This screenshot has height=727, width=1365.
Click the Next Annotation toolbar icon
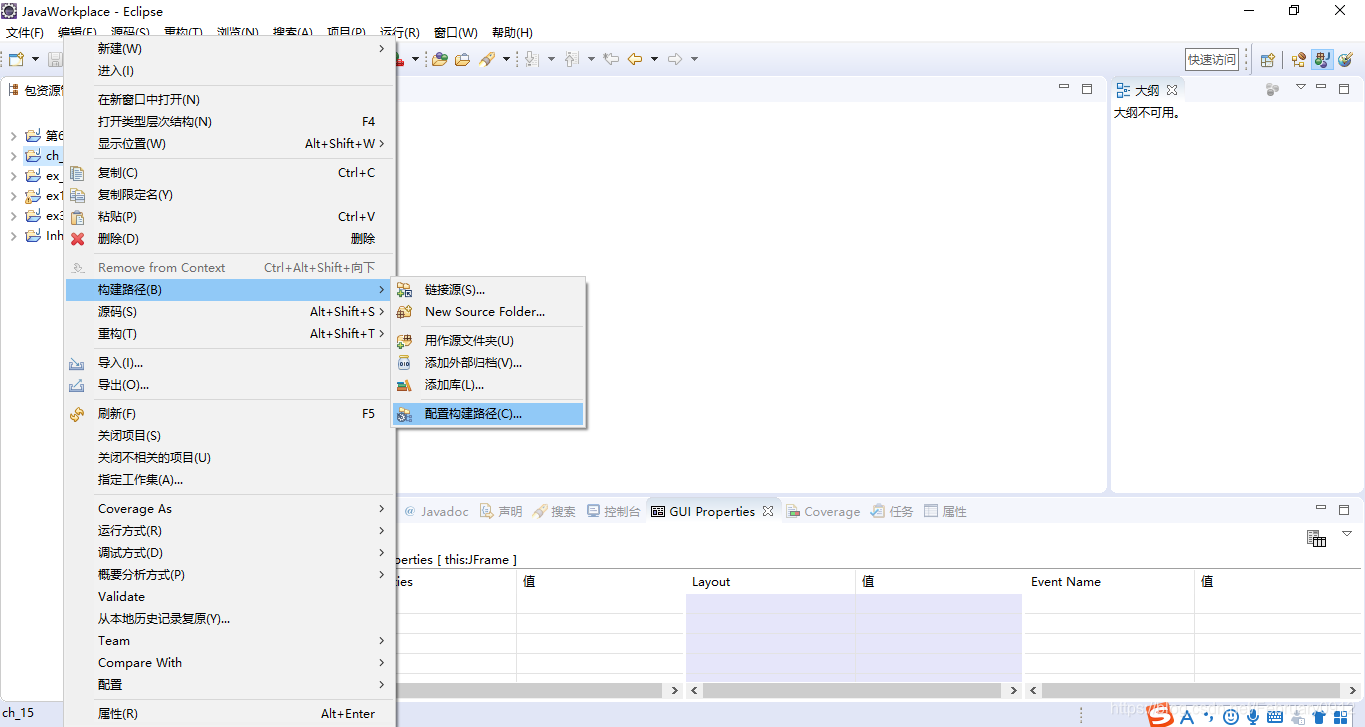[x=532, y=59]
